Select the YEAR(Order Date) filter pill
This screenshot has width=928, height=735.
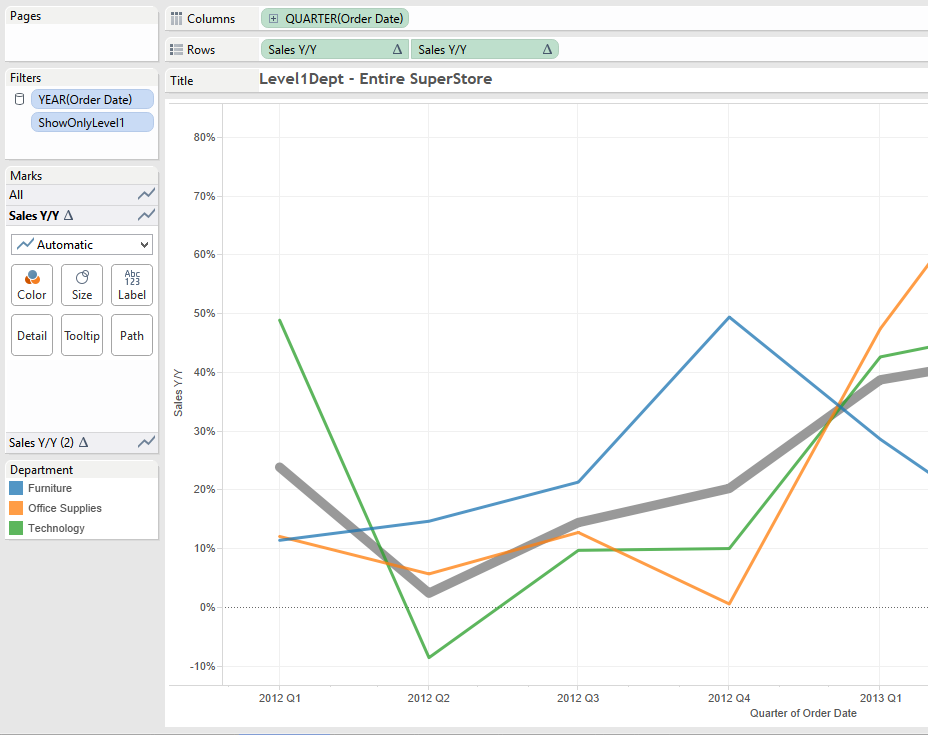[92, 98]
